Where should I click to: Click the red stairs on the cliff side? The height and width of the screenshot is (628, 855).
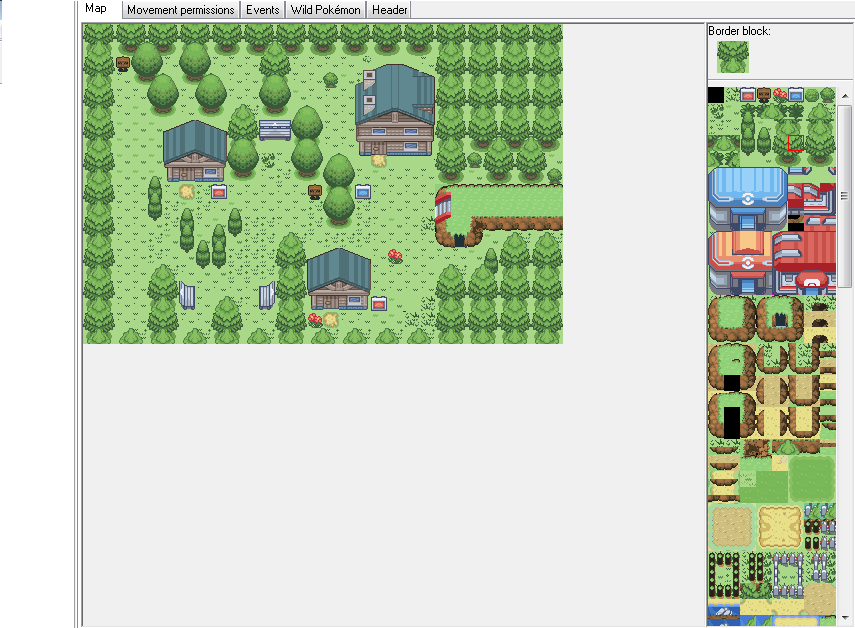pos(442,208)
